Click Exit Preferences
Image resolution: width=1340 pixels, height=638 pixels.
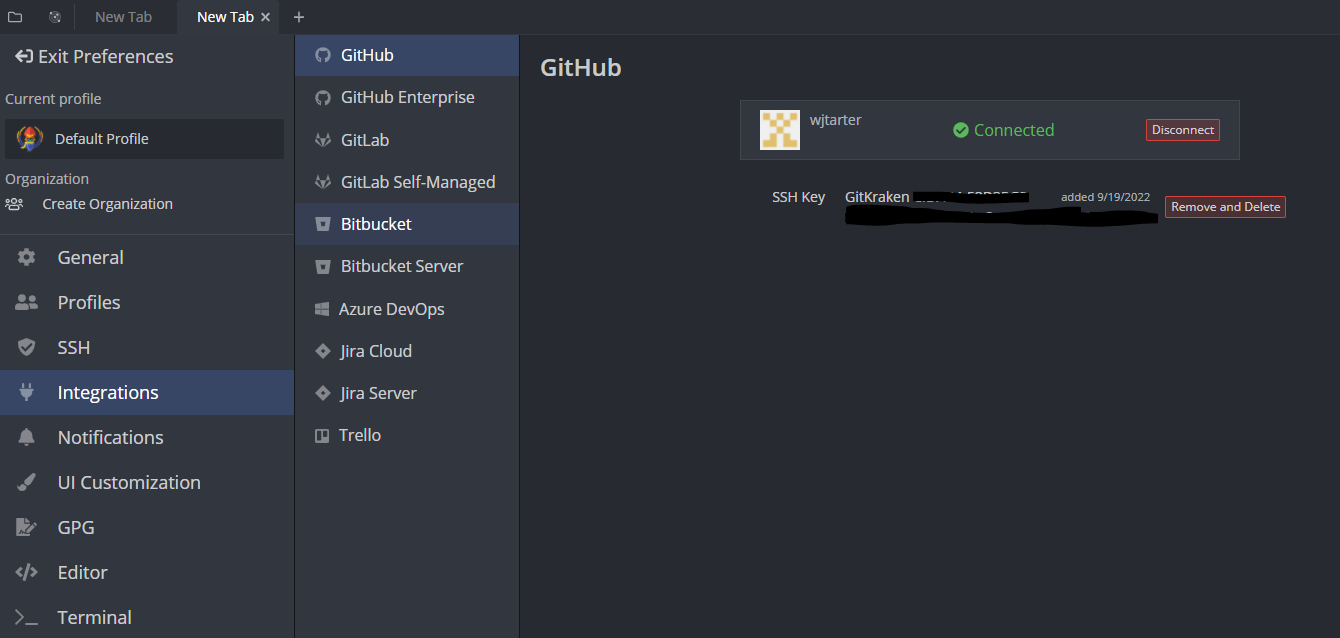tap(94, 57)
